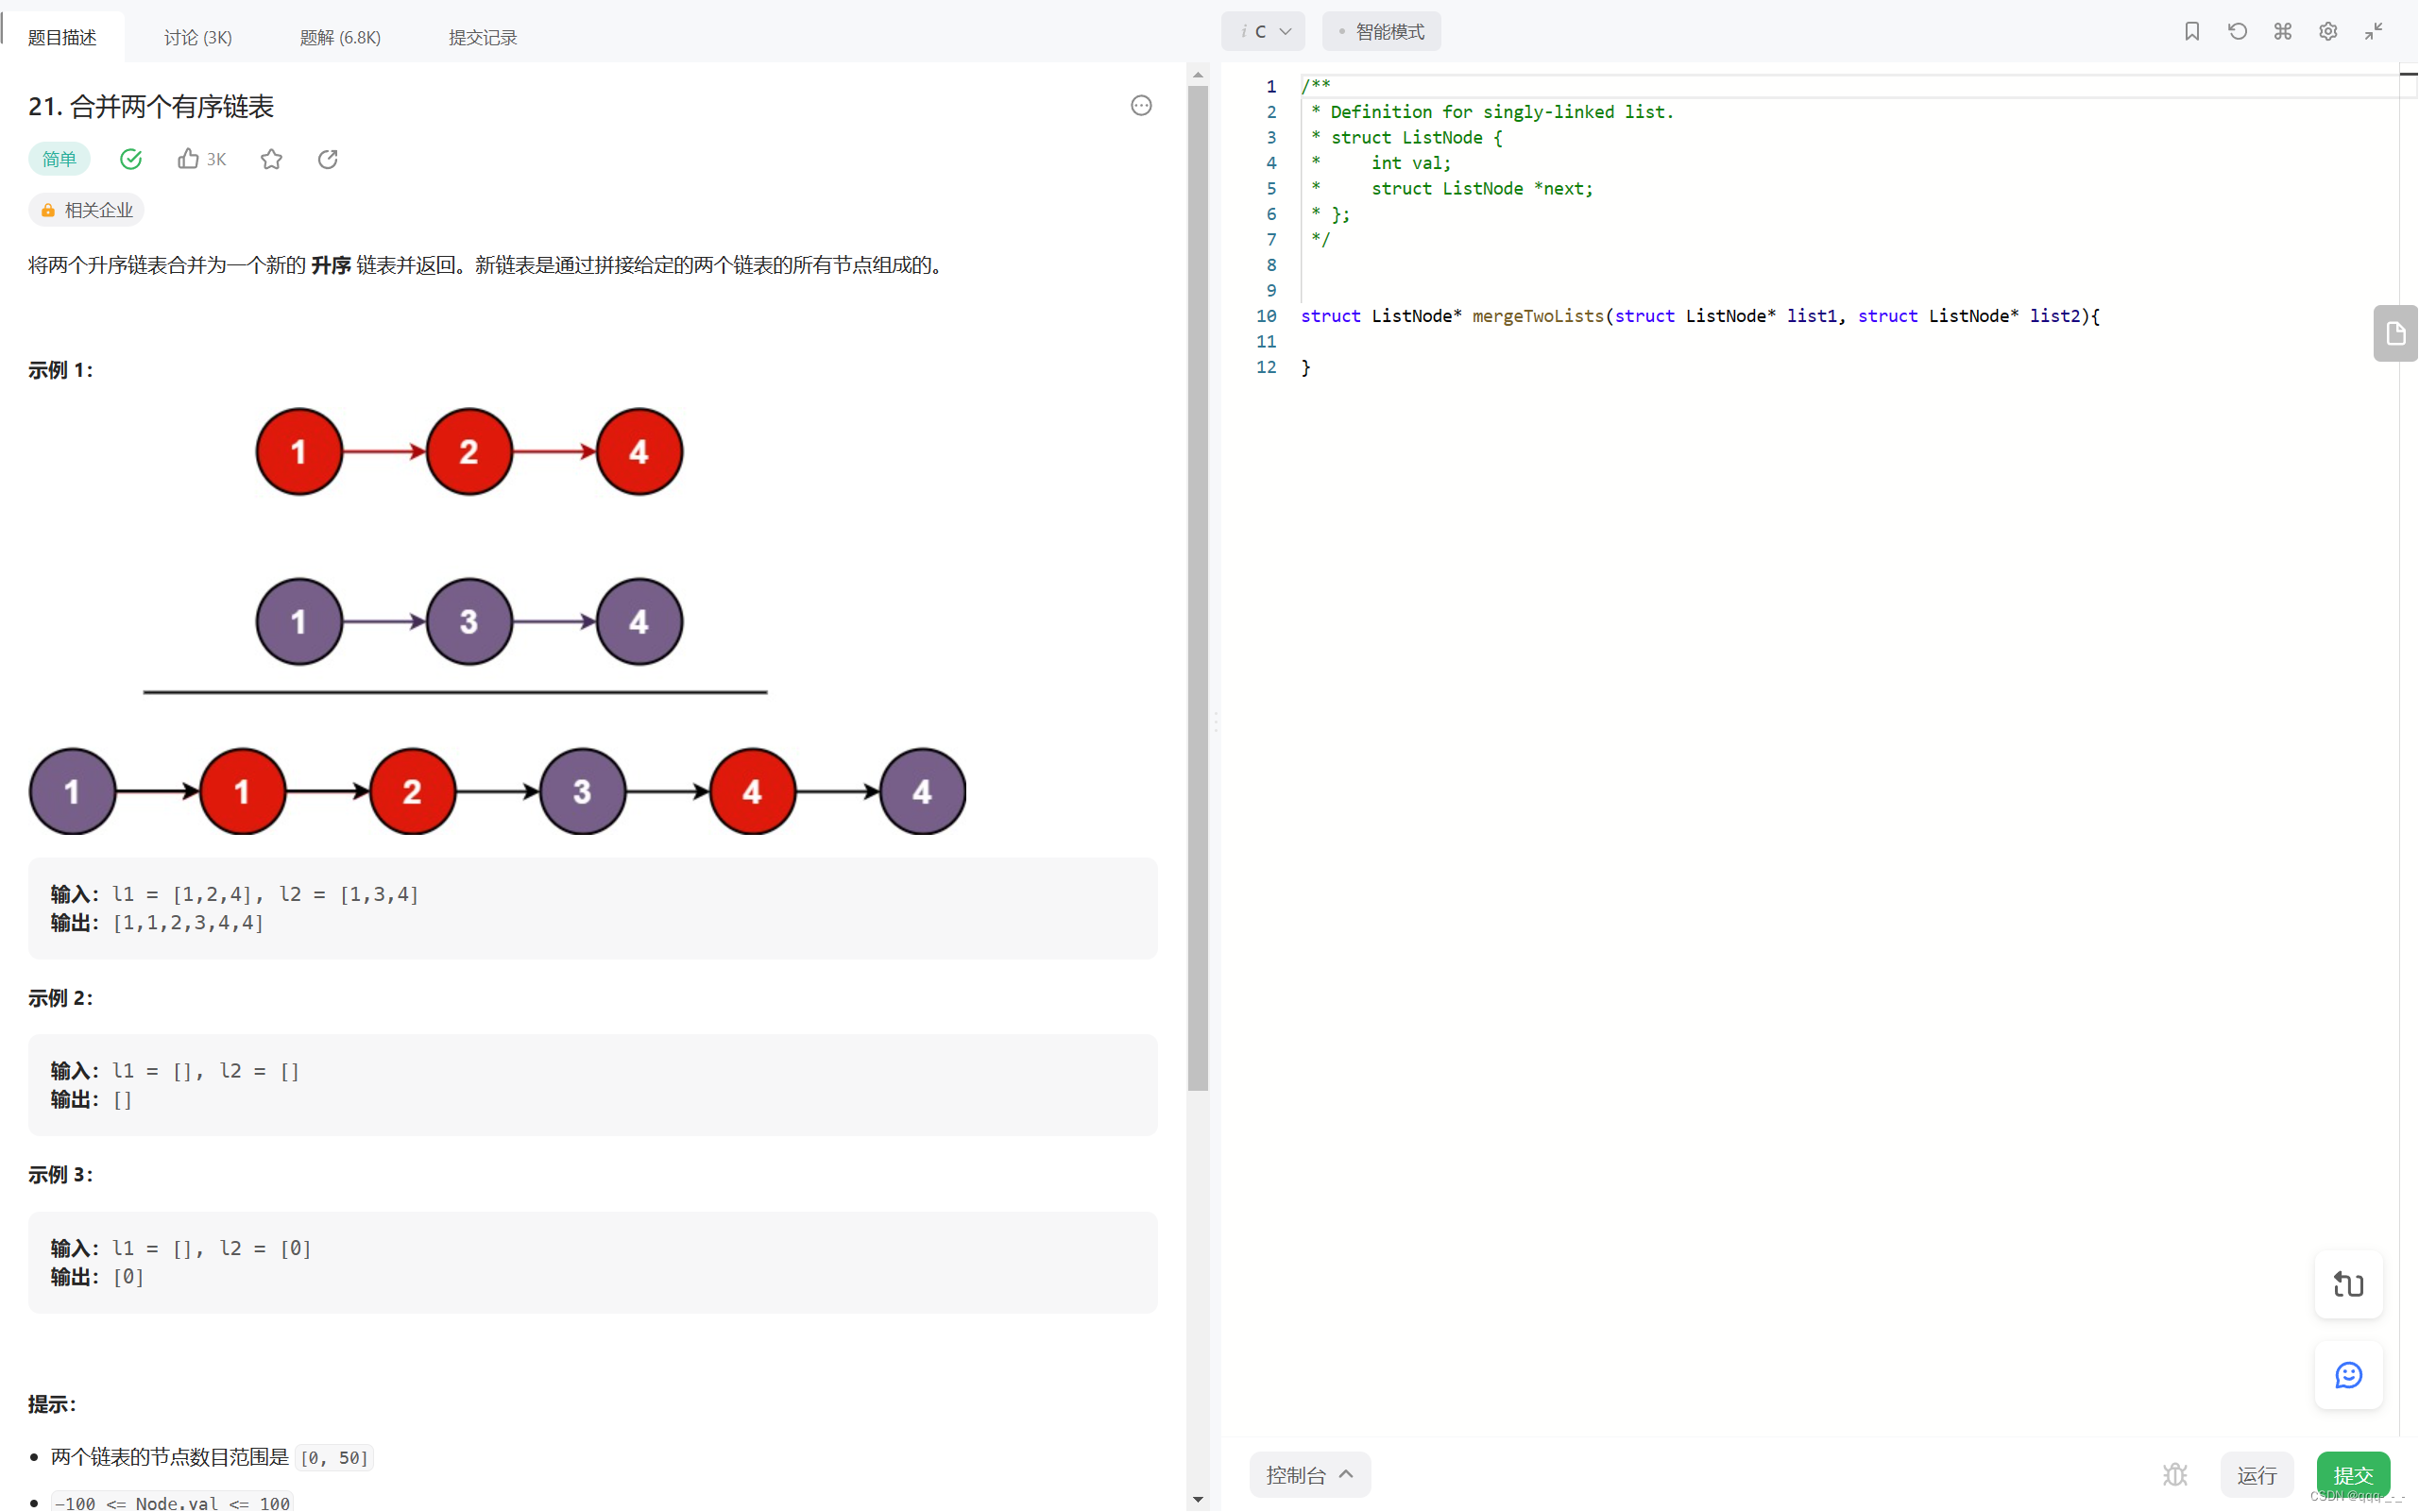
Task: Click the scrollbar down arrow of description
Action: pyautogui.click(x=1198, y=1500)
